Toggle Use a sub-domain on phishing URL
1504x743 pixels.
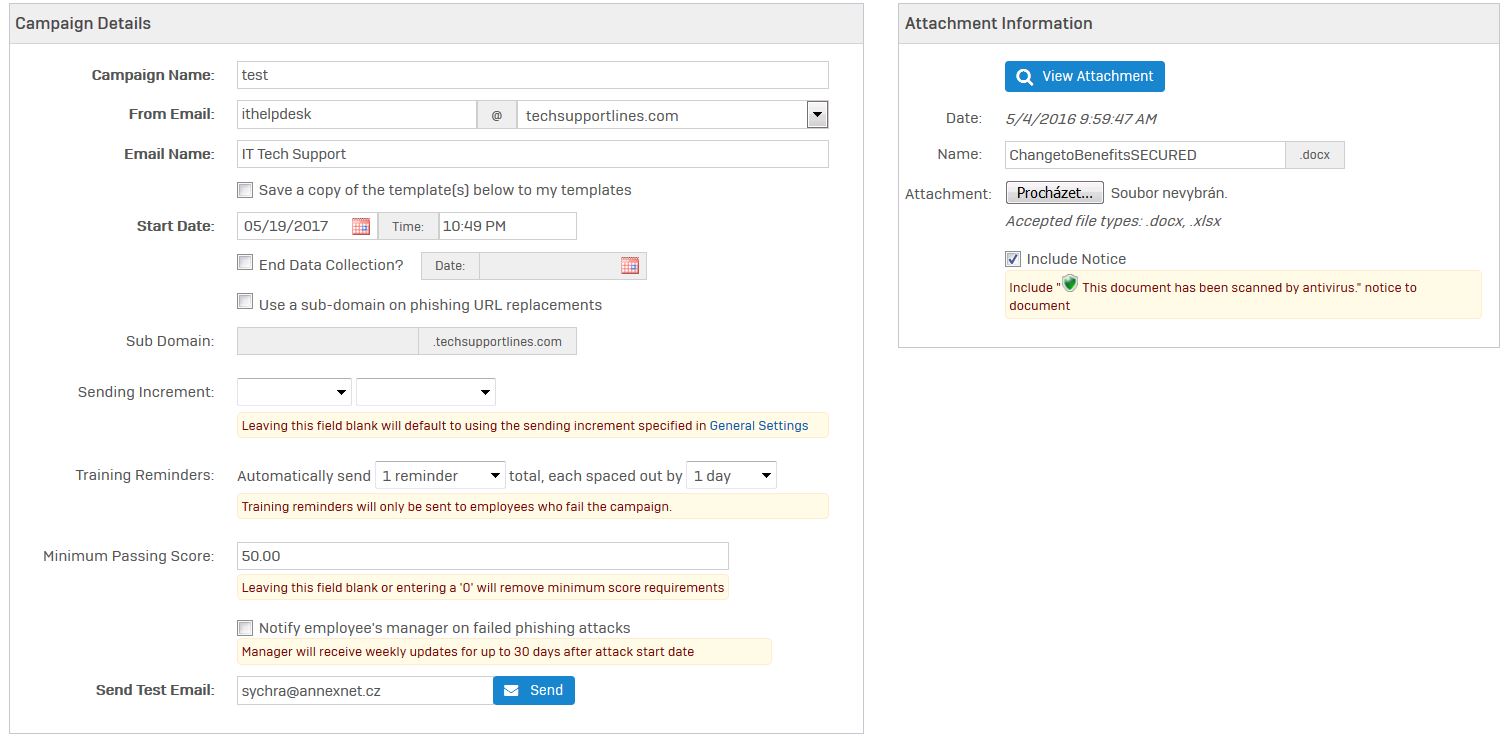click(x=245, y=302)
